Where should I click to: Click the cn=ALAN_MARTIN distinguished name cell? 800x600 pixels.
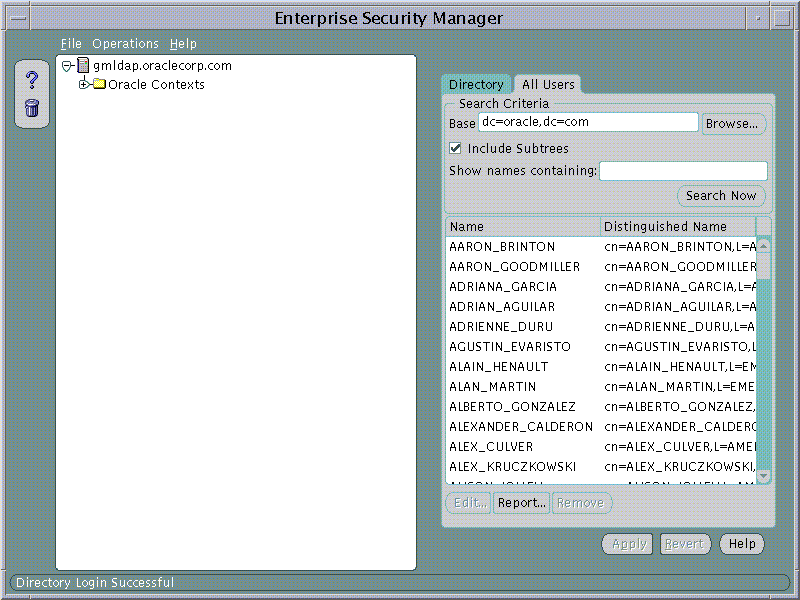[680, 387]
